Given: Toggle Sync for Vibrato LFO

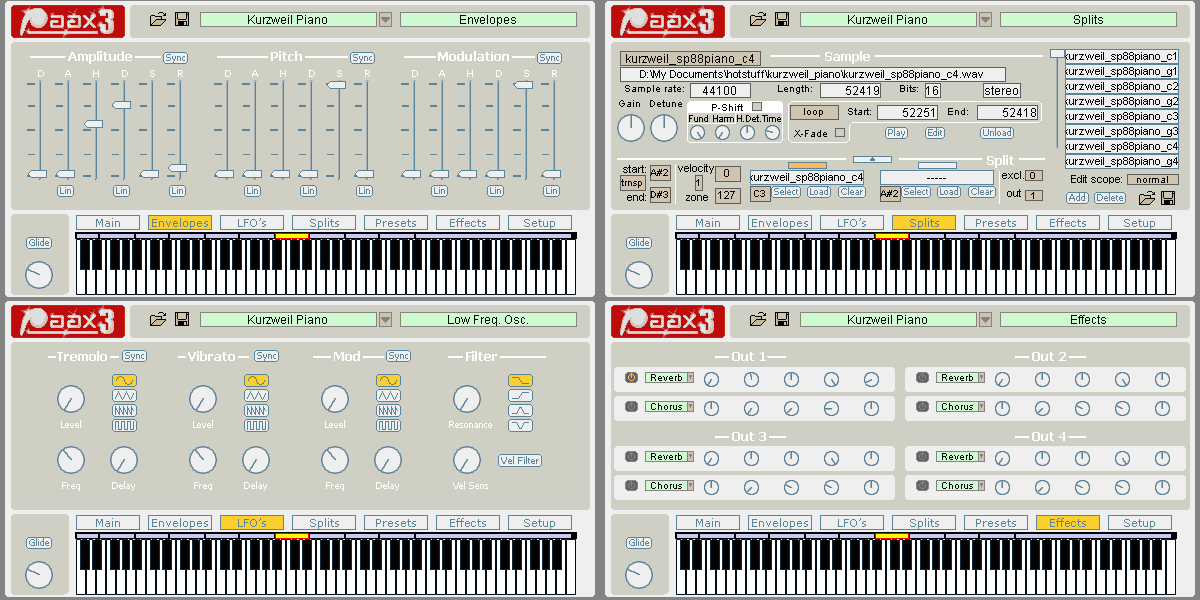Looking at the screenshot, I should point(266,356).
